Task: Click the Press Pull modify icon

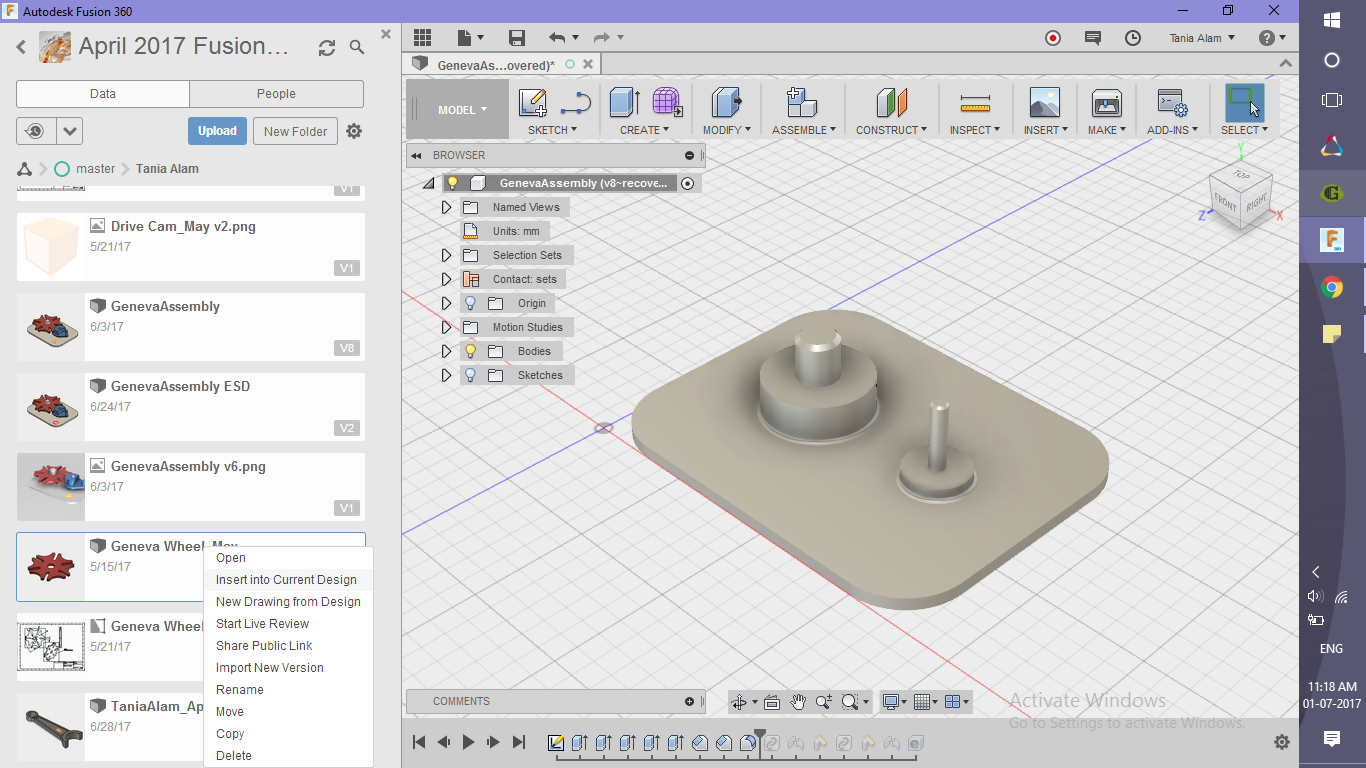Action: pos(727,103)
